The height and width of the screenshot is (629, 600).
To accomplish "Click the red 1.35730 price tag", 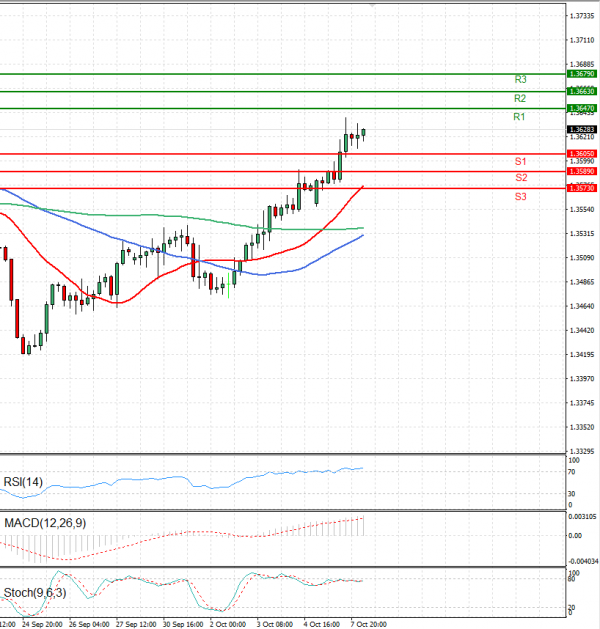I will click(x=582, y=188).
